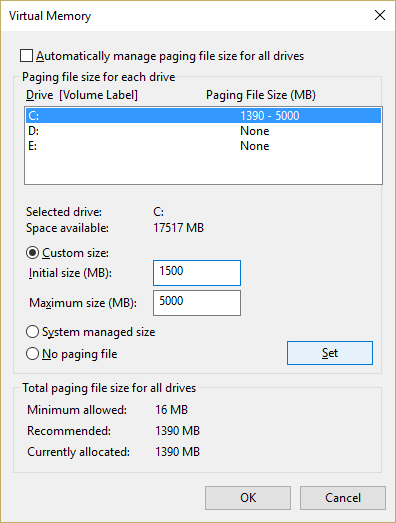Select the Custom size radio button
The image size is (396, 523).
[32, 253]
